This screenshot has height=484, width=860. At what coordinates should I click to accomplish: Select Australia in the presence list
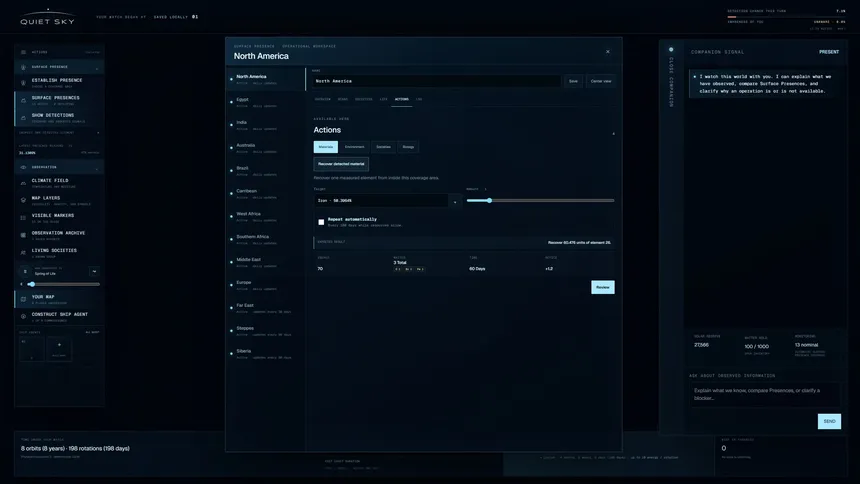coord(265,148)
